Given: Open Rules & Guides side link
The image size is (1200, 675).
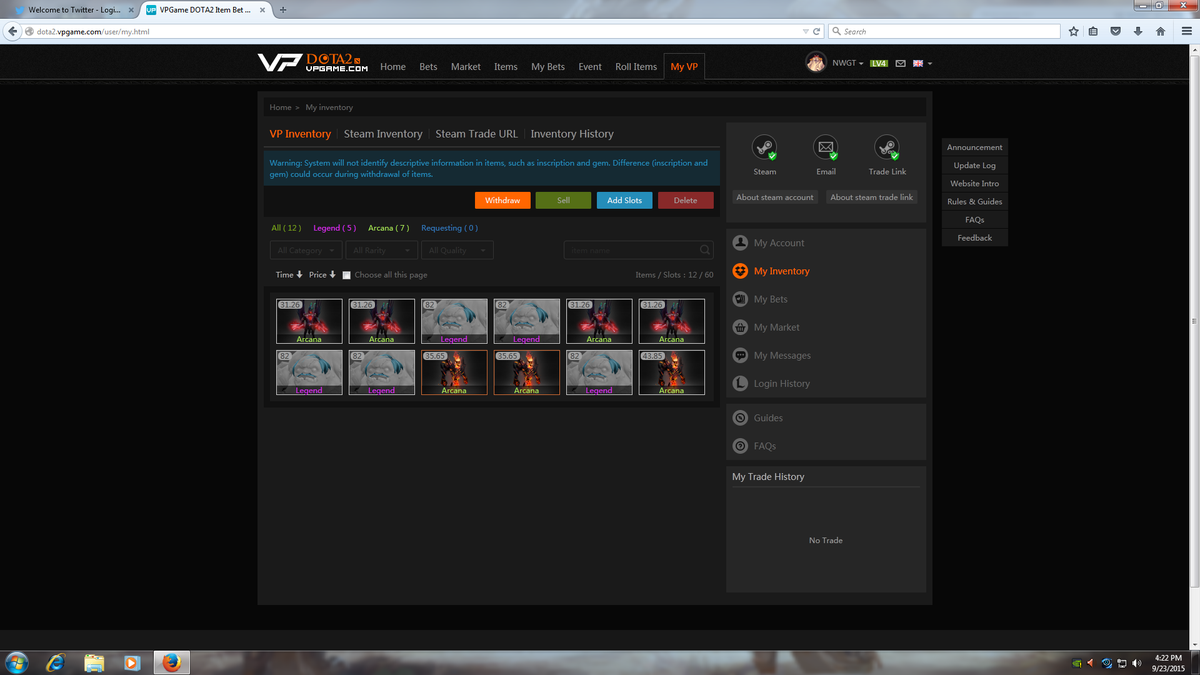Looking at the screenshot, I should [x=974, y=201].
